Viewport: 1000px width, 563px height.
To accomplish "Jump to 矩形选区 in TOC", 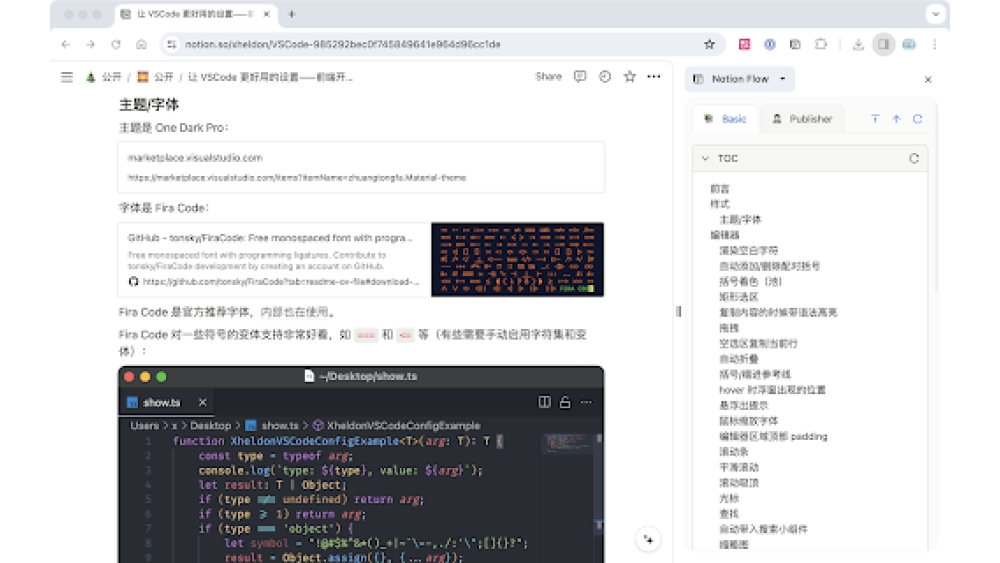I will tap(739, 296).
